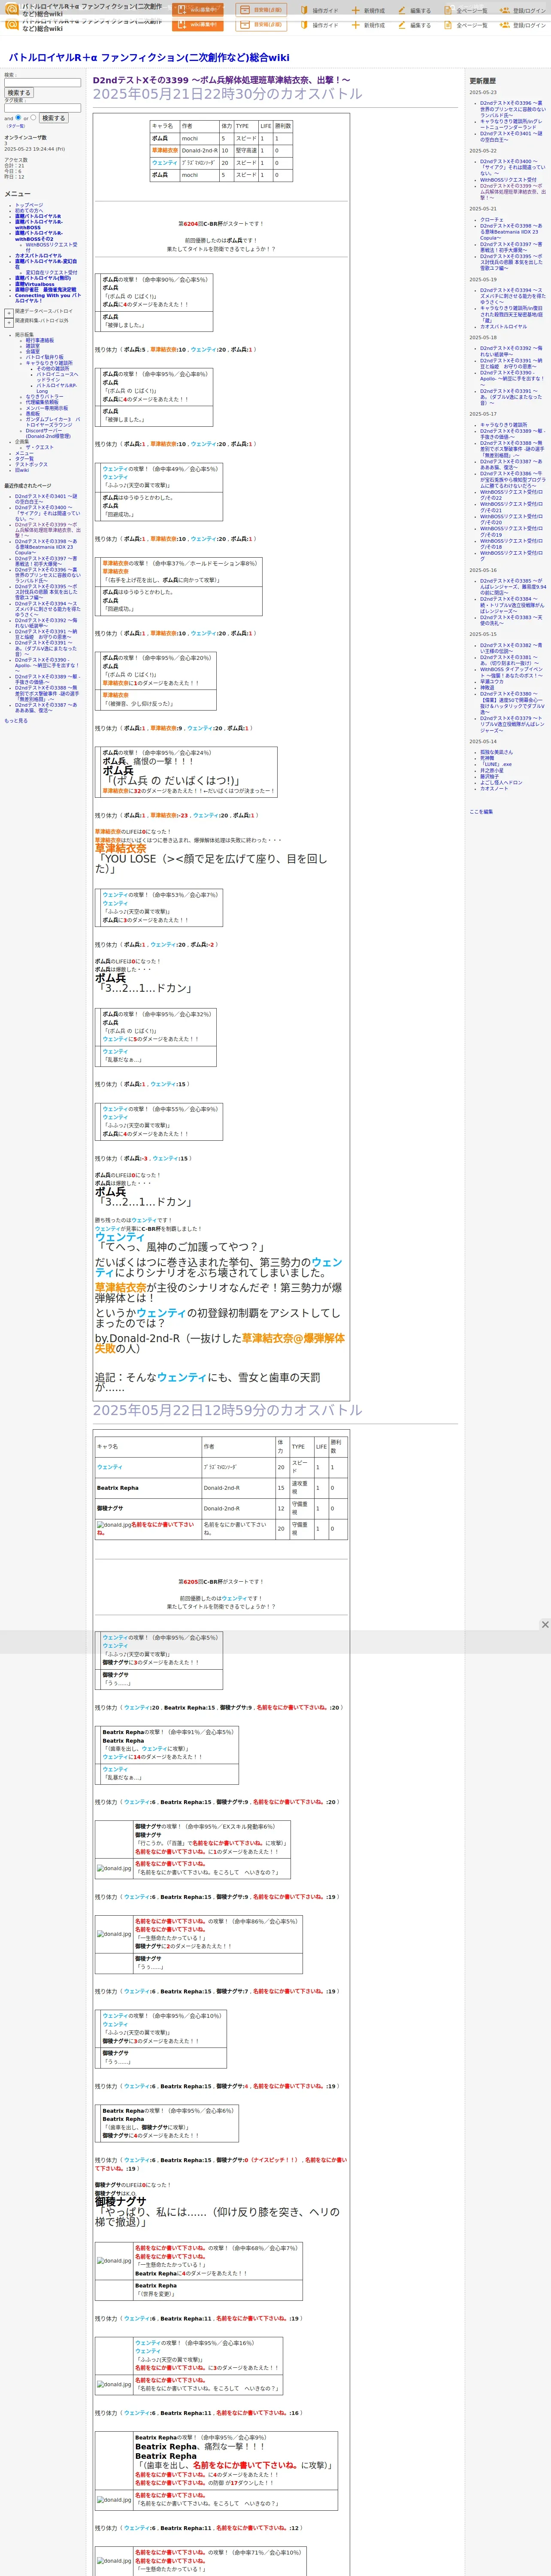Open the site title バトルロイヤルR+α wiki link

pyautogui.click(x=149, y=58)
